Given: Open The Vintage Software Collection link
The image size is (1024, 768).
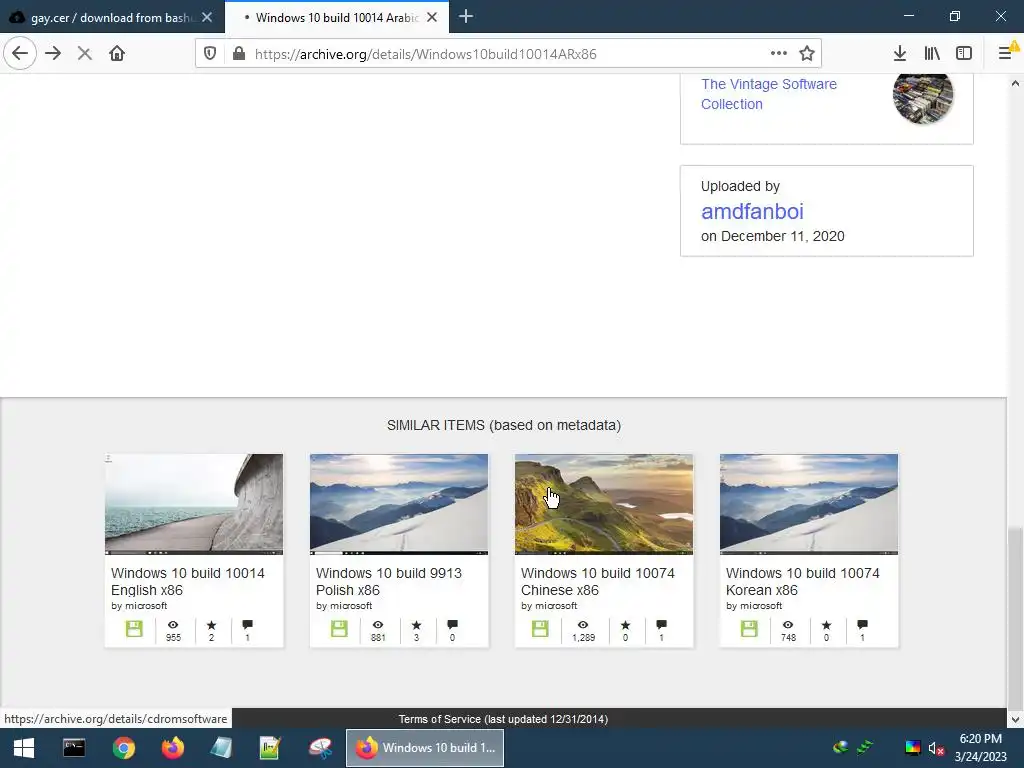Looking at the screenshot, I should click(769, 94).
